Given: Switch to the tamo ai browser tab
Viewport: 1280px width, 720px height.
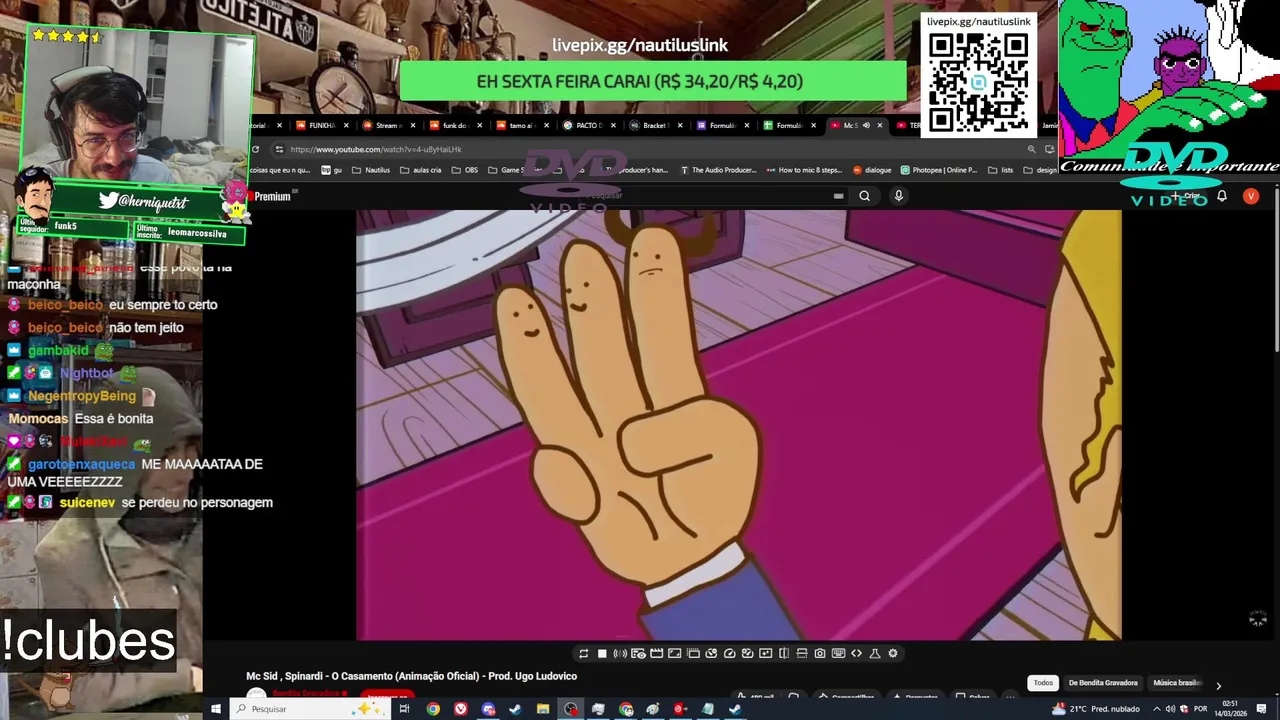Looking at the screenshot, I should coord(521,125).
